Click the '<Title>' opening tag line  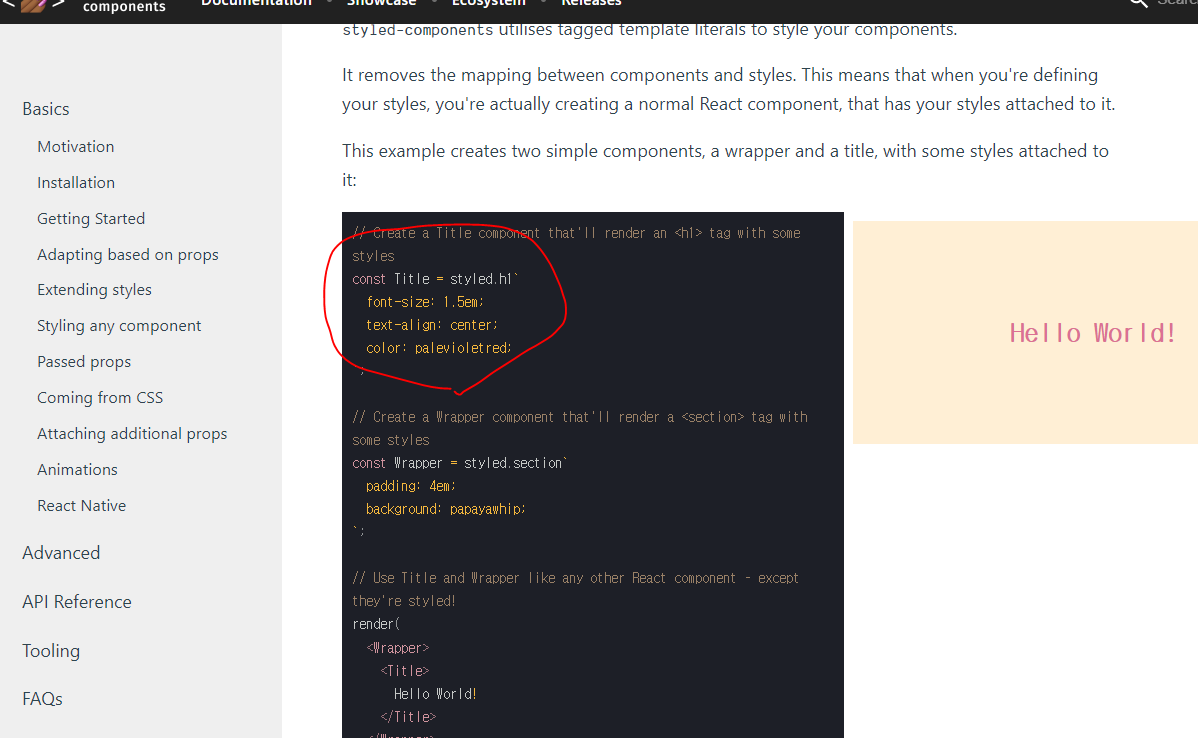point(404,671)
